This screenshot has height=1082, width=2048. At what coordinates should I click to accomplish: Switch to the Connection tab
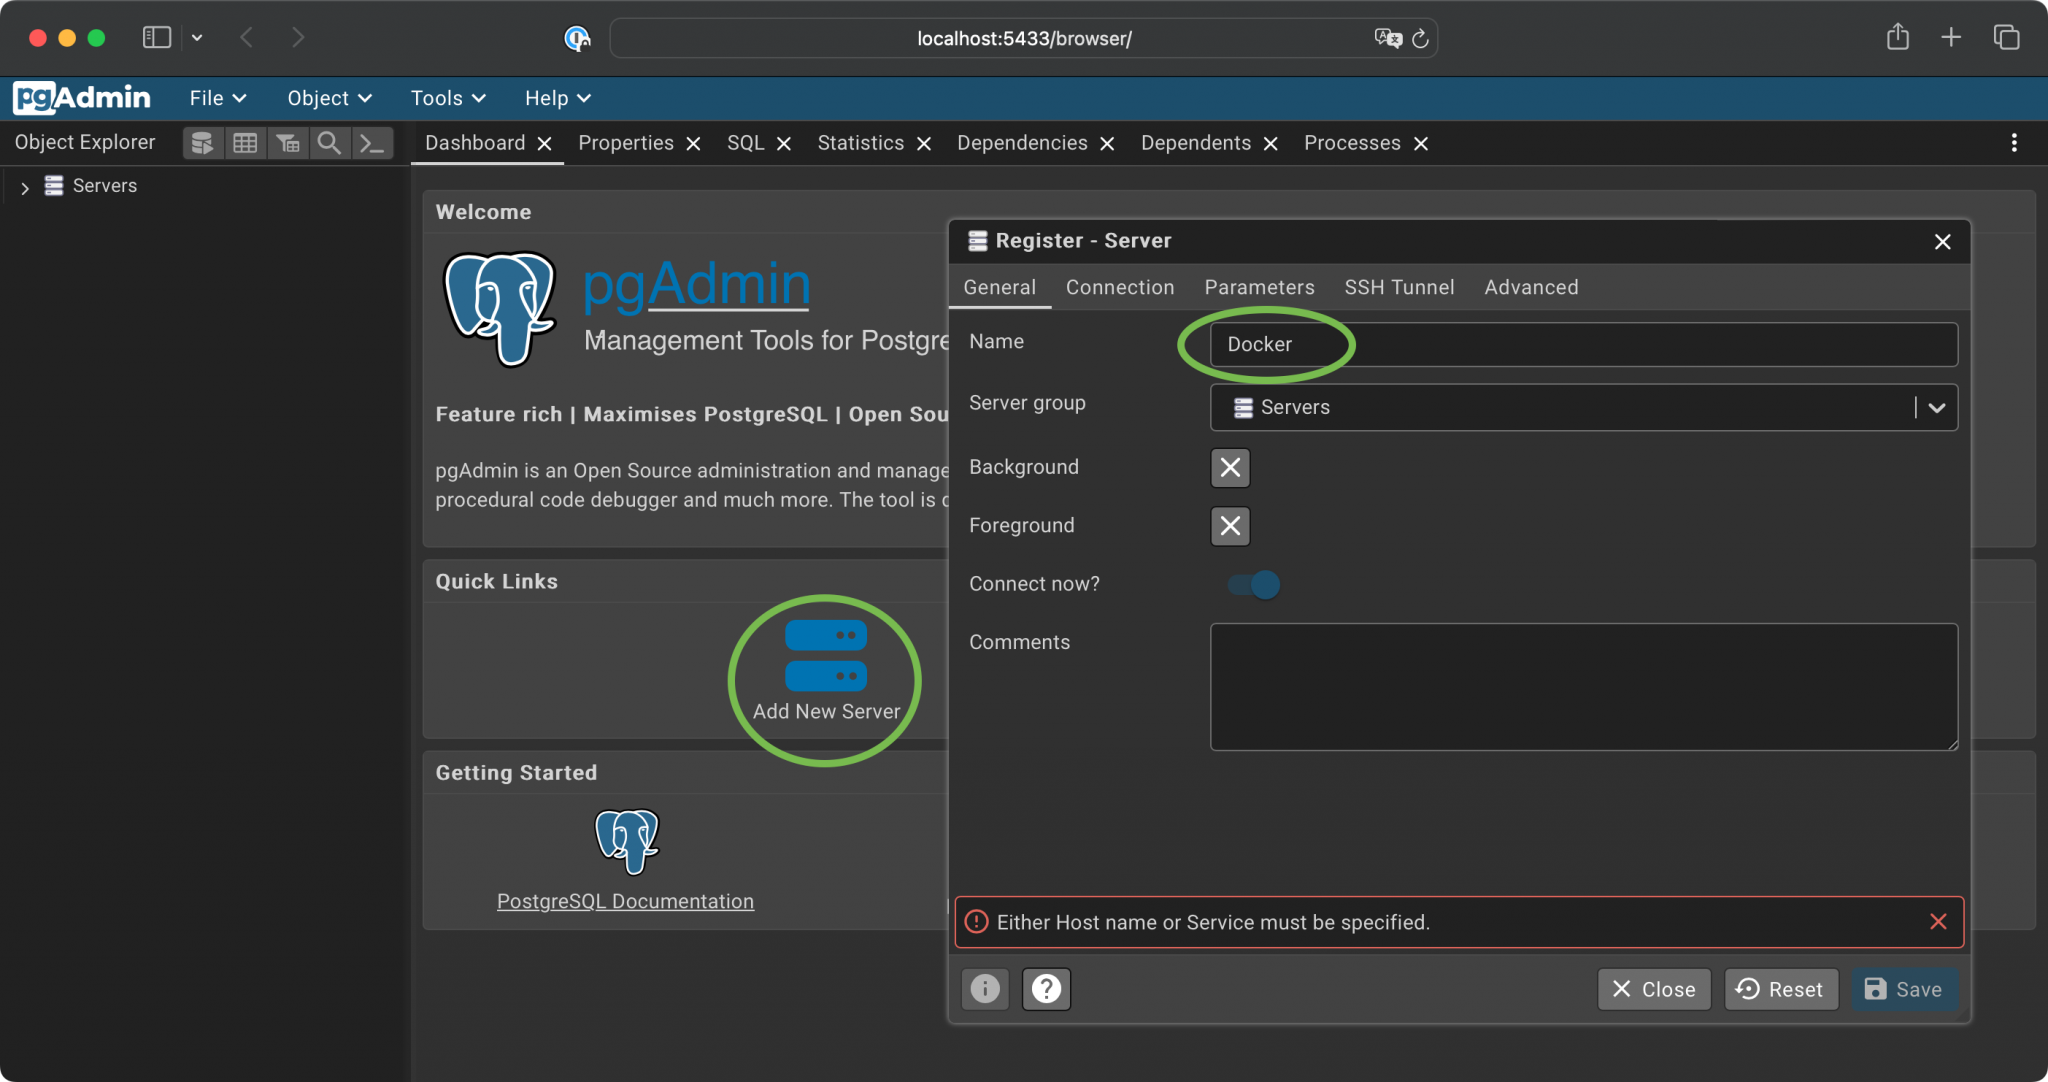[1120, 288]
